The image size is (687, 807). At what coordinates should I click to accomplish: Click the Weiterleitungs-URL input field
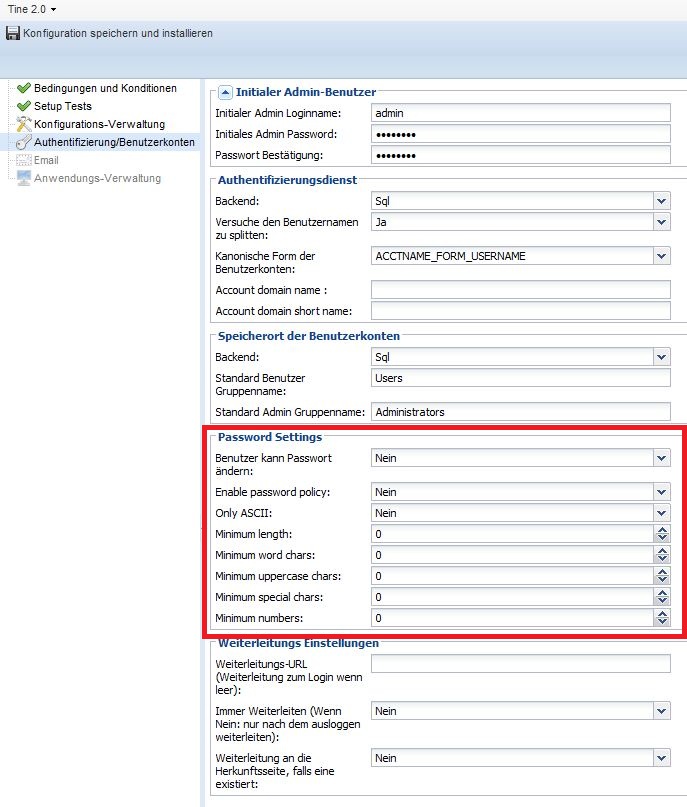tap(520, 664)
